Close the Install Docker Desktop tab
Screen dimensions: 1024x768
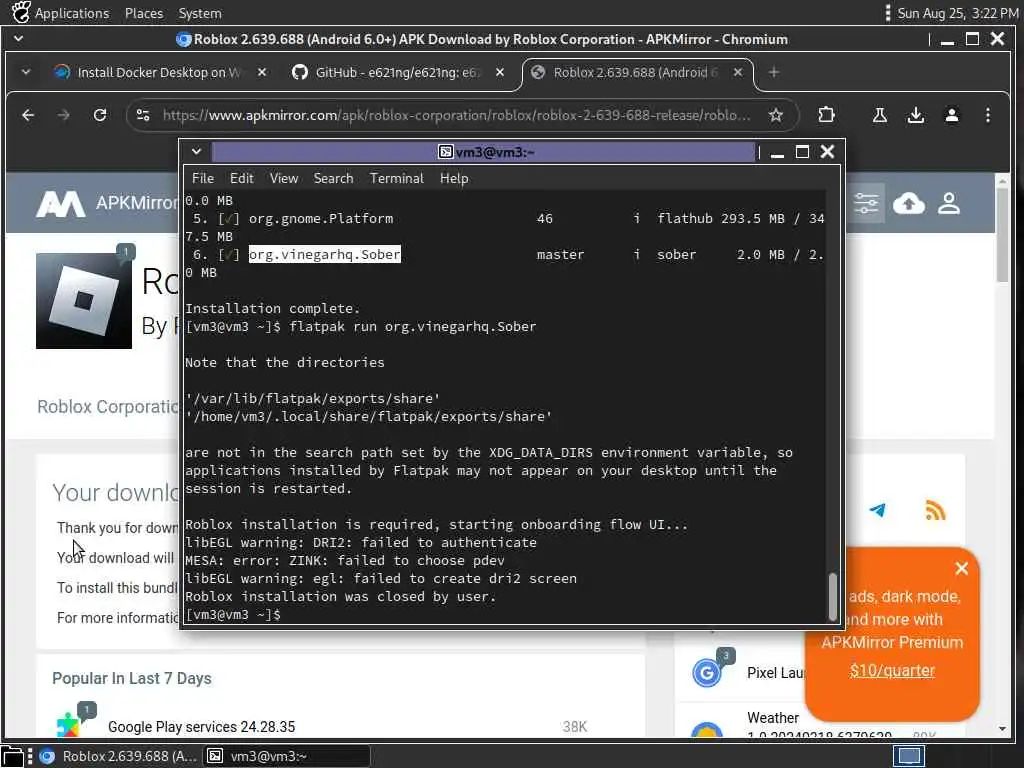[x=262, y=72]
